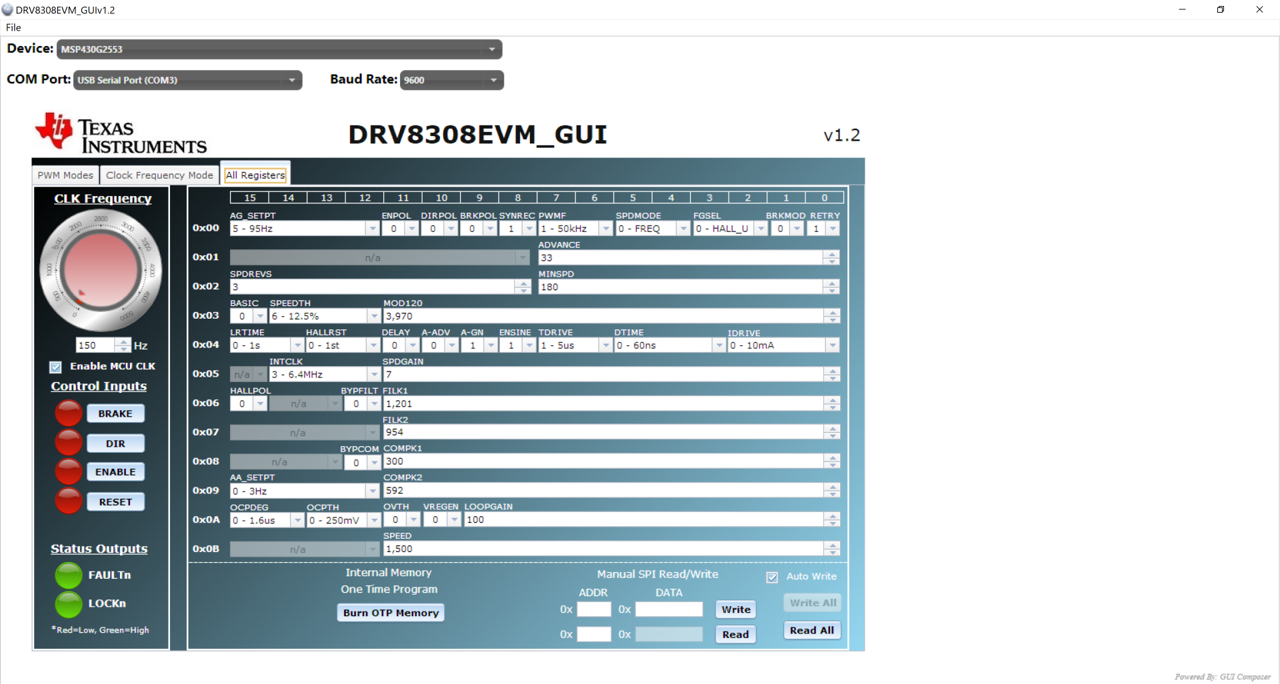Click the RESET button
The width and height of the screenshot is (1280, 684).
(x=115, y=502)
